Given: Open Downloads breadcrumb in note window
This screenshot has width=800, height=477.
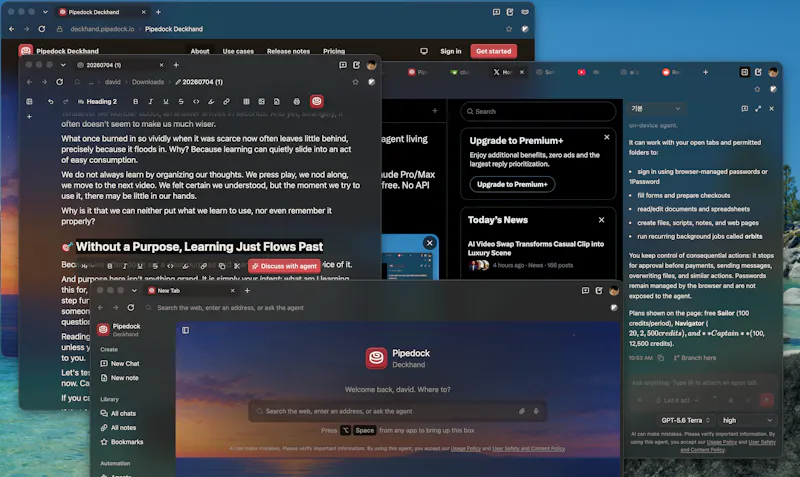Looking at the screenshot, I should (148, 82).
